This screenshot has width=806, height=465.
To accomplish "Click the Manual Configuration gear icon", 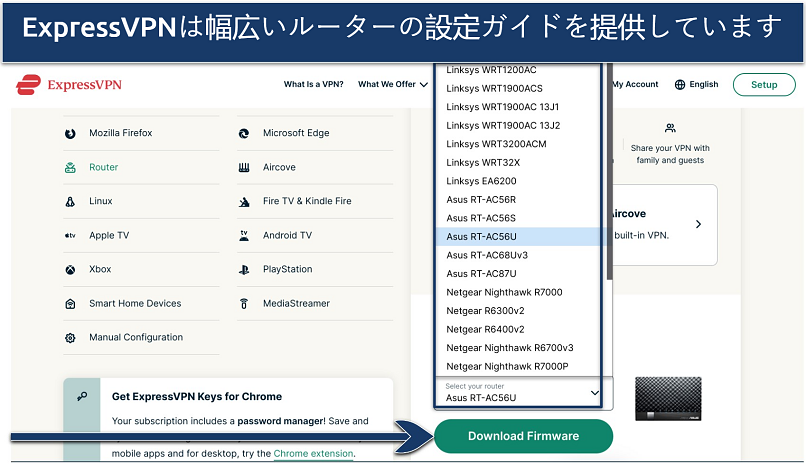I will [x=70, y=337].
